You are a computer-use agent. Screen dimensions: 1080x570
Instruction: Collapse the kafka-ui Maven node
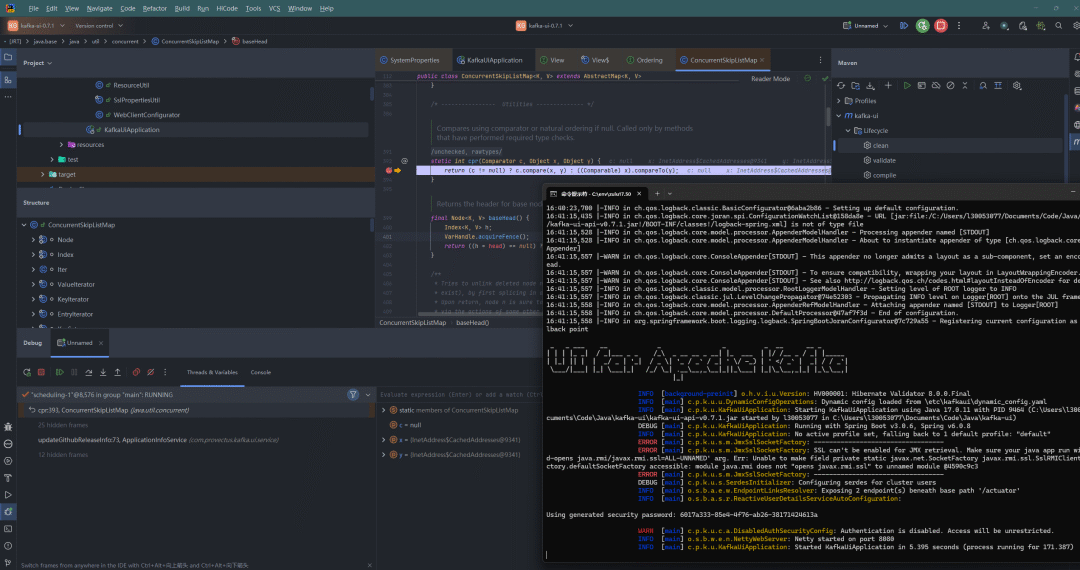click(x=839, y=116)
